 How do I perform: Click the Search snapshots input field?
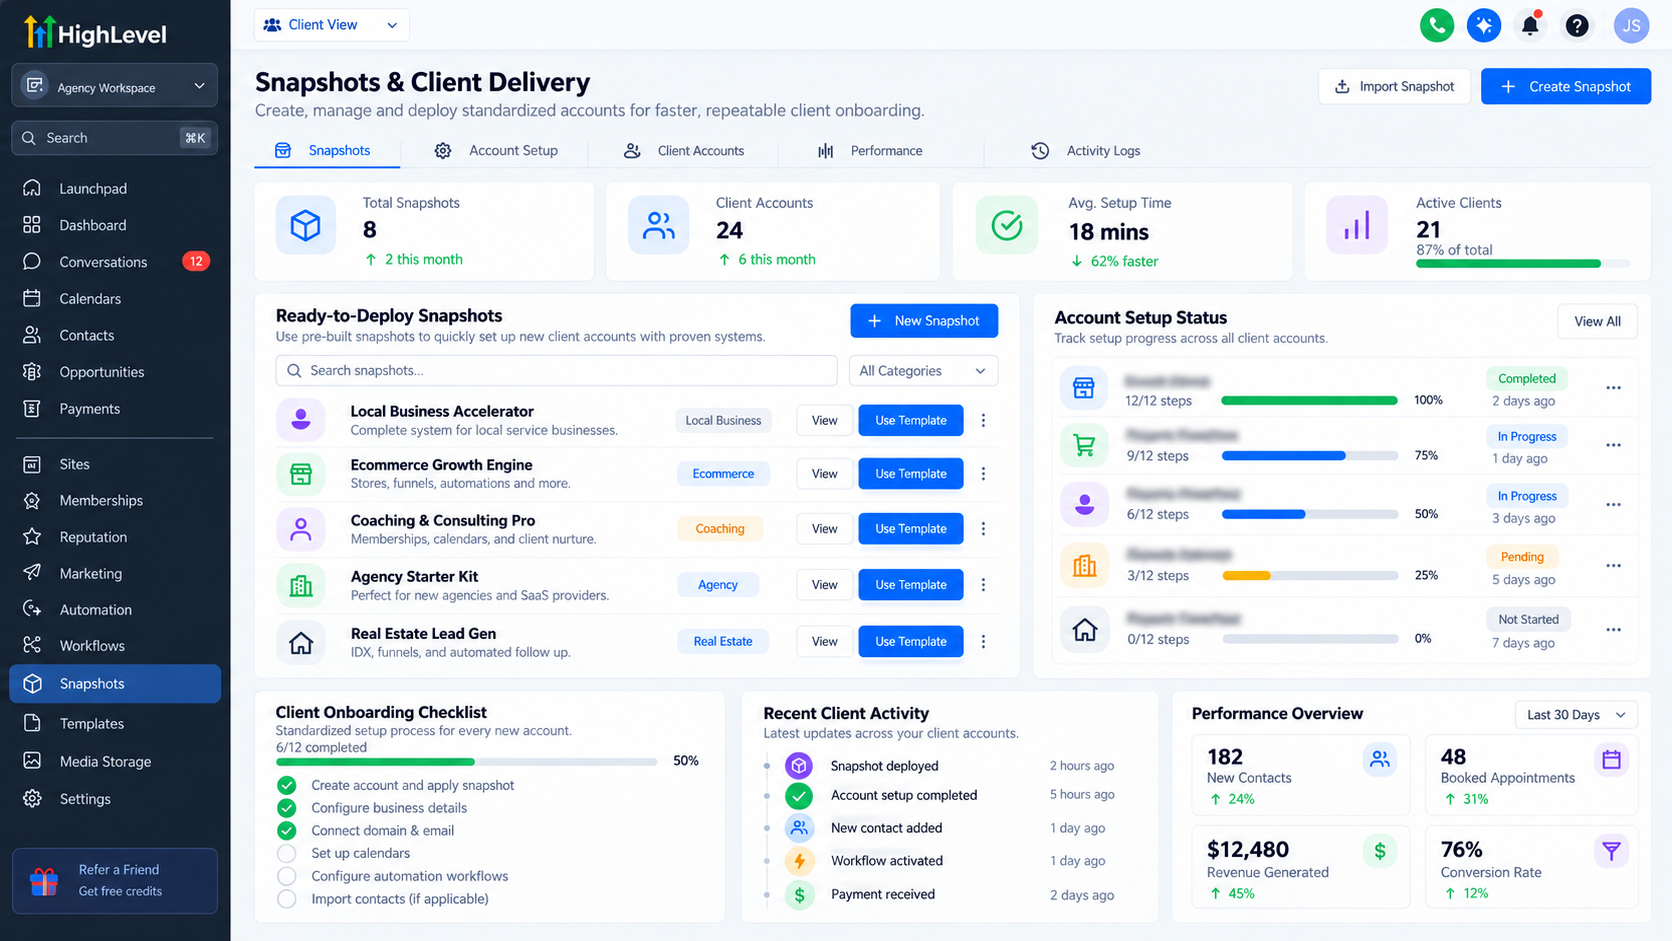click(x=556, y=370)
